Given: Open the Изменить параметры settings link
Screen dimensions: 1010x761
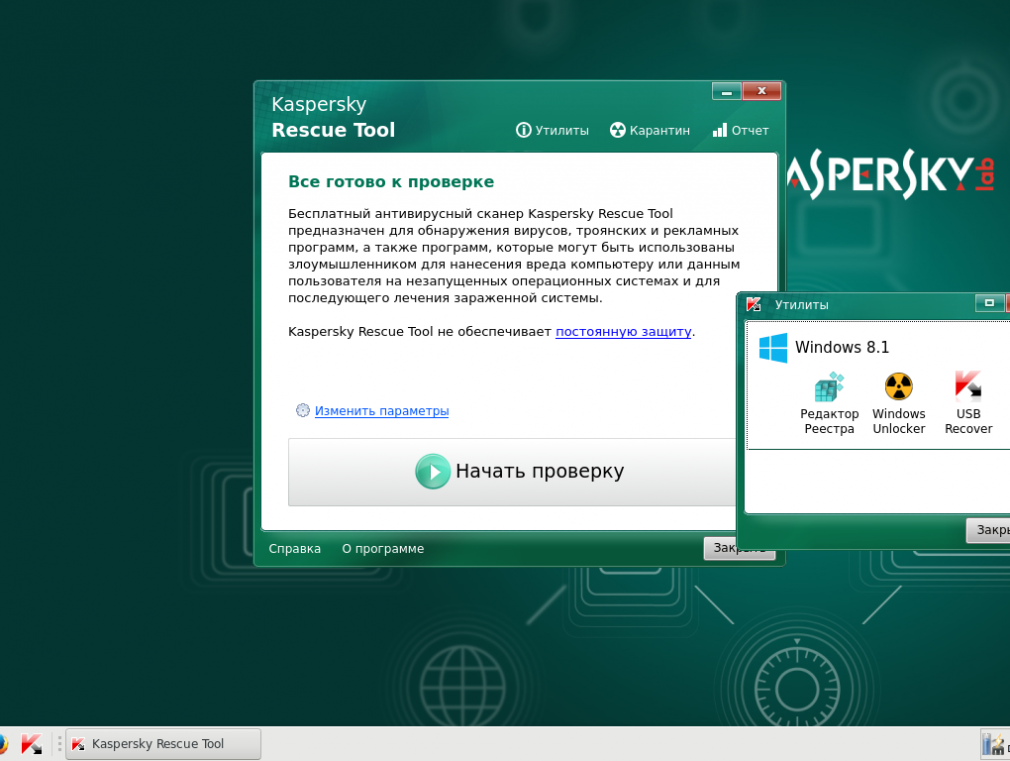Looking at the screenshot, I should click(381, 410).
